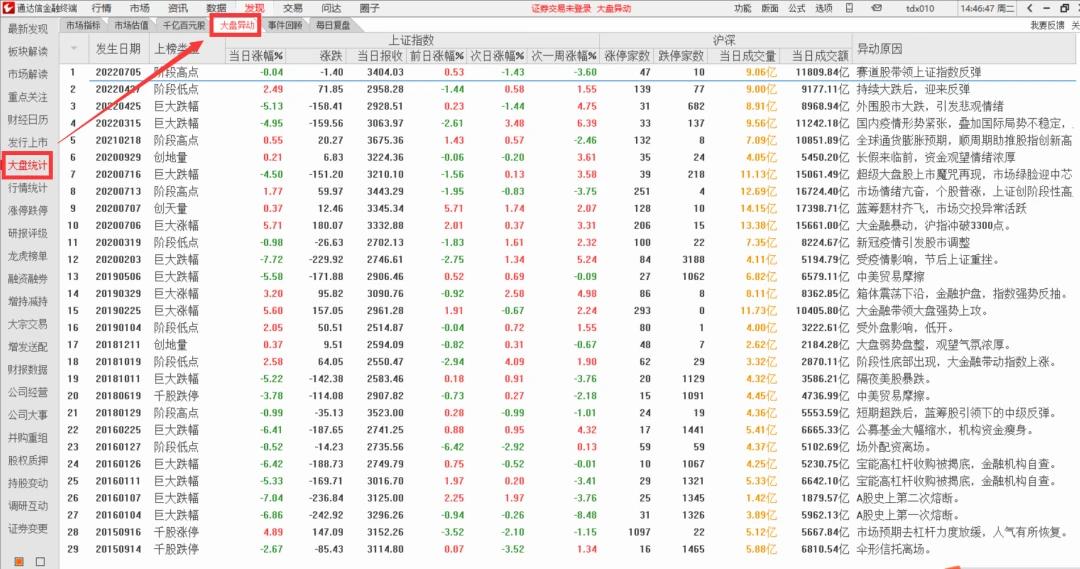The height and width of the screenshot is (569, 1080).
Task: Open the 行情 menu
Action: [x=101, y=8]
